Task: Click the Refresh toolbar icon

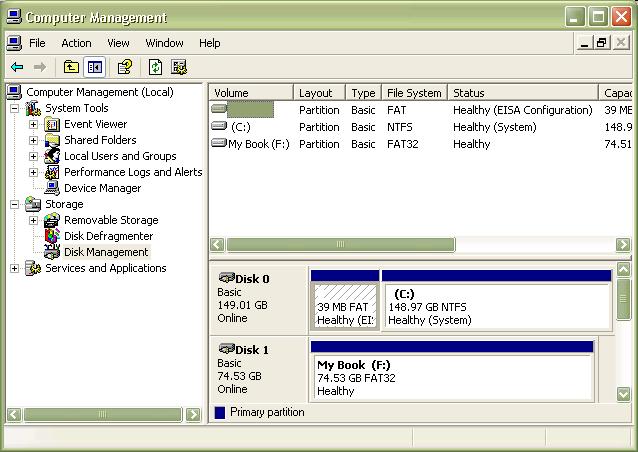Action: (155, 67)
